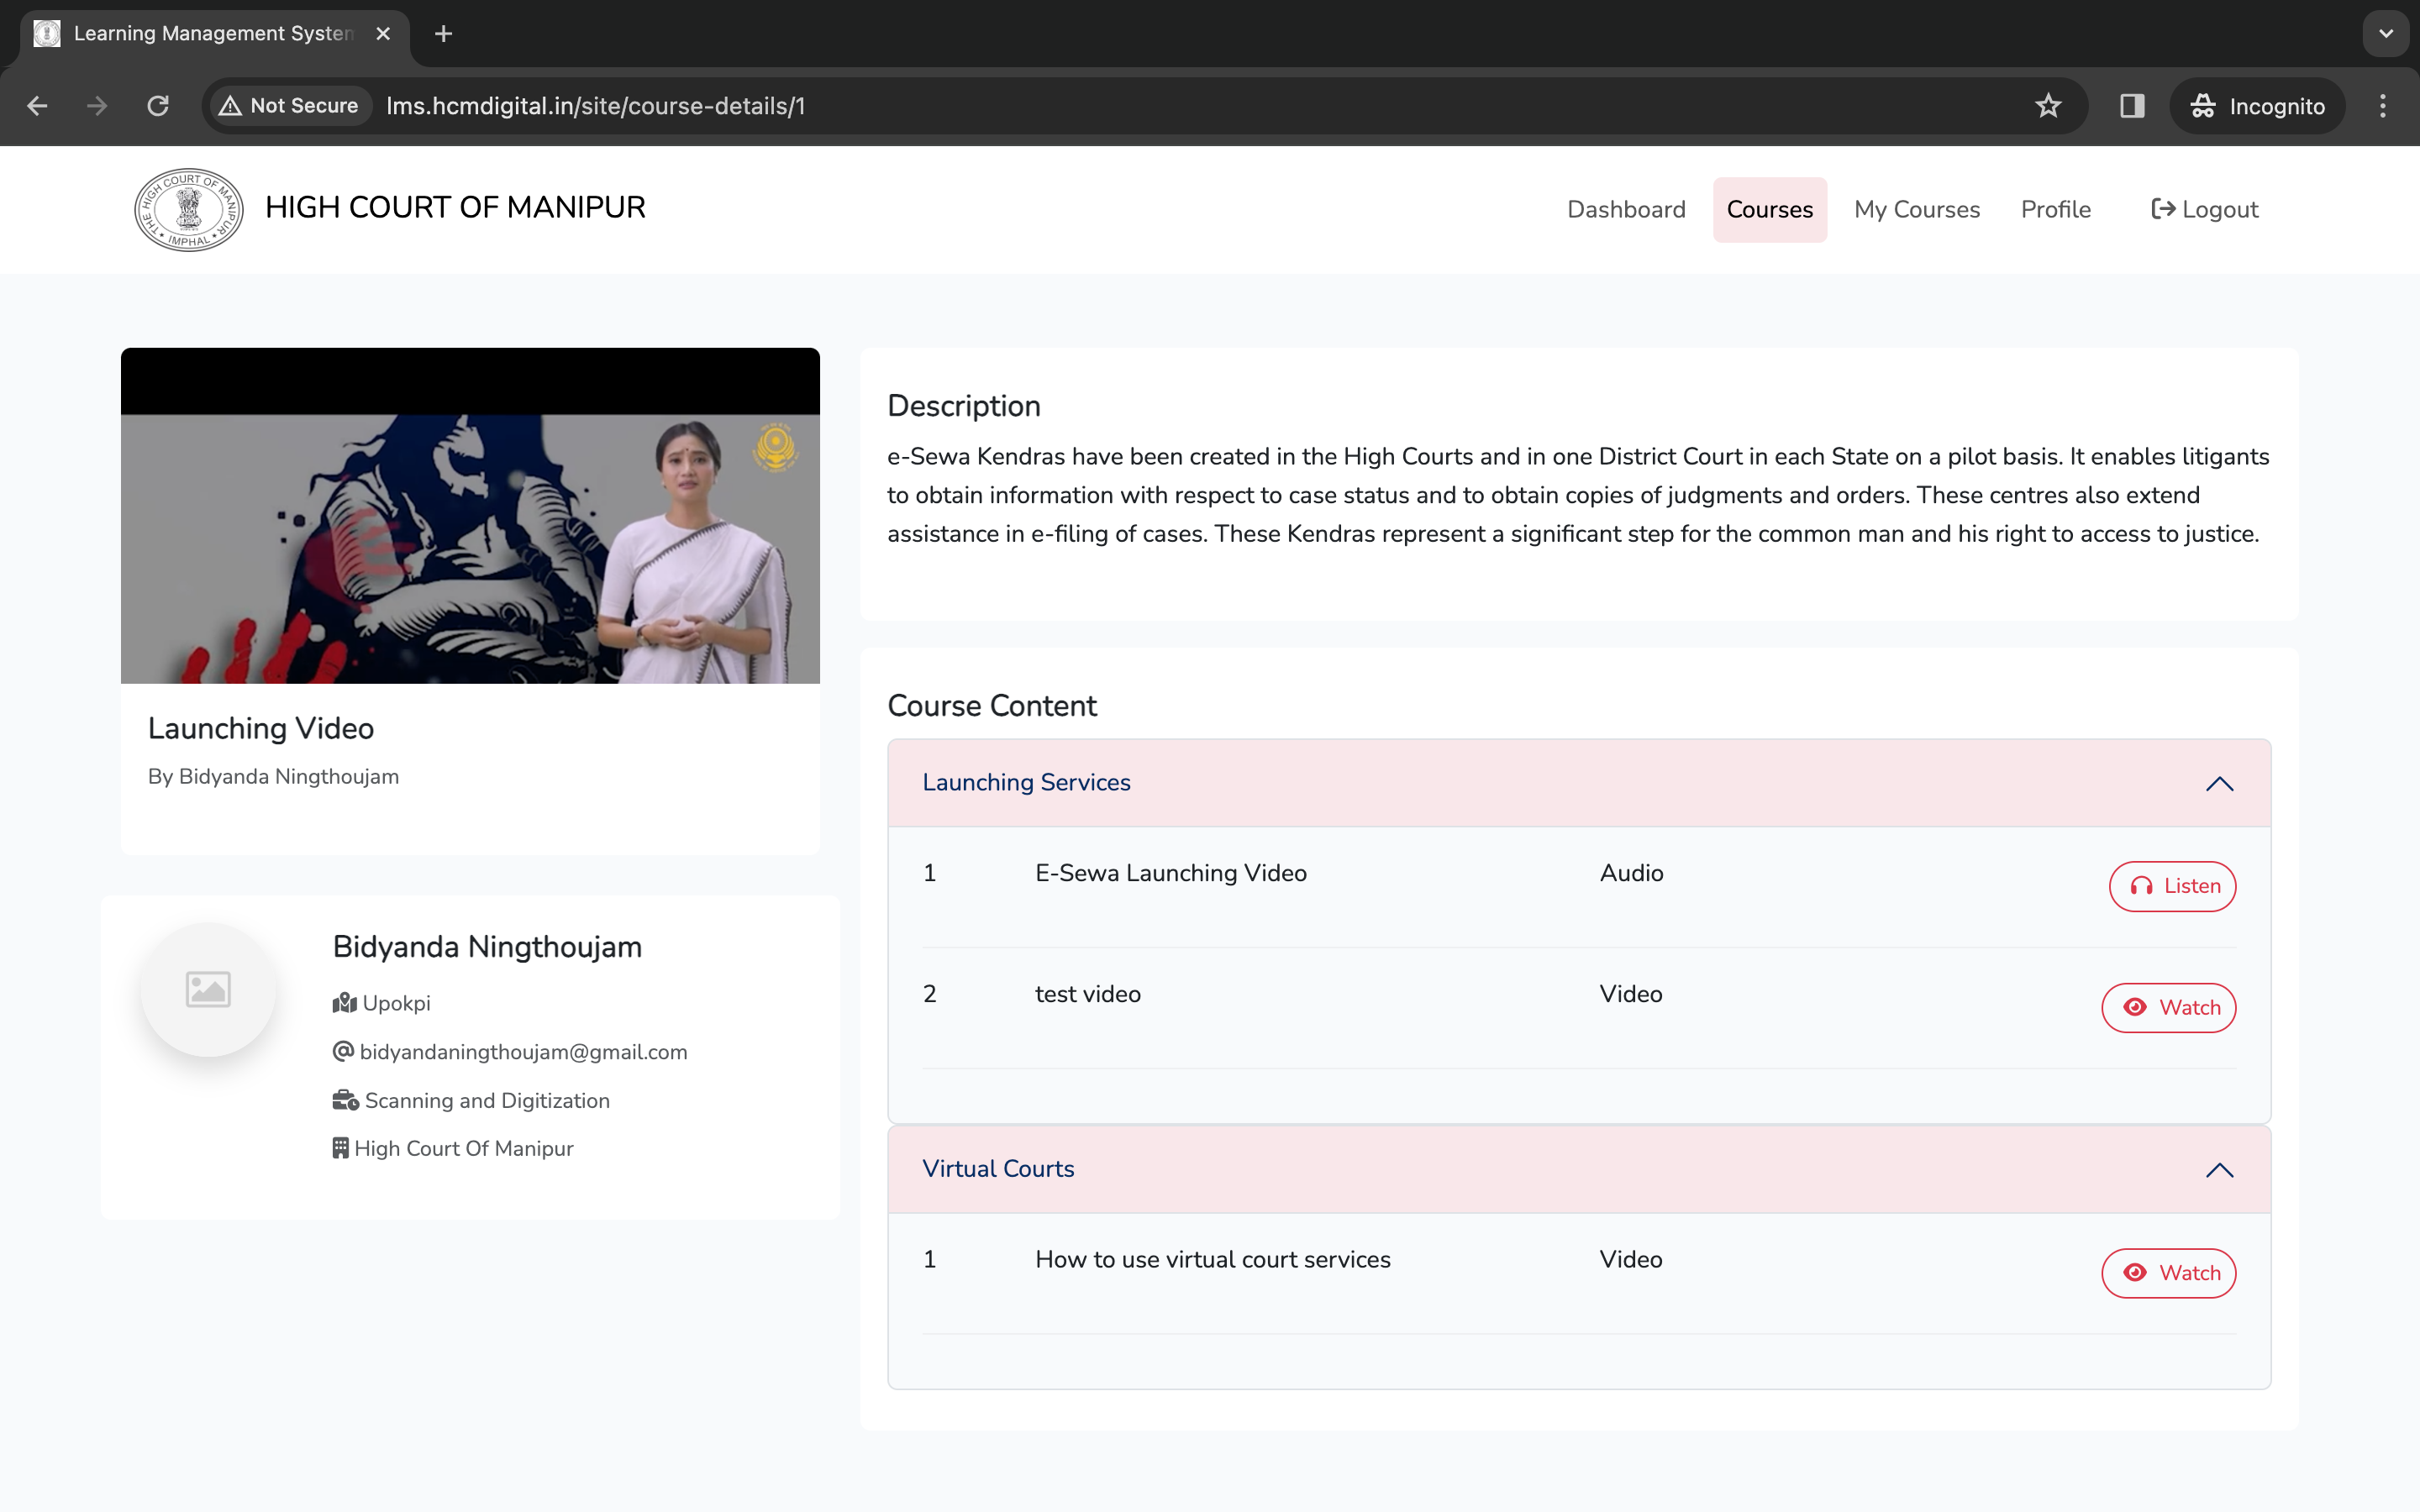Watch the test video
Image resolution: width=2420 pixels, height=1512 pixels.
tap(2168, 1007)
